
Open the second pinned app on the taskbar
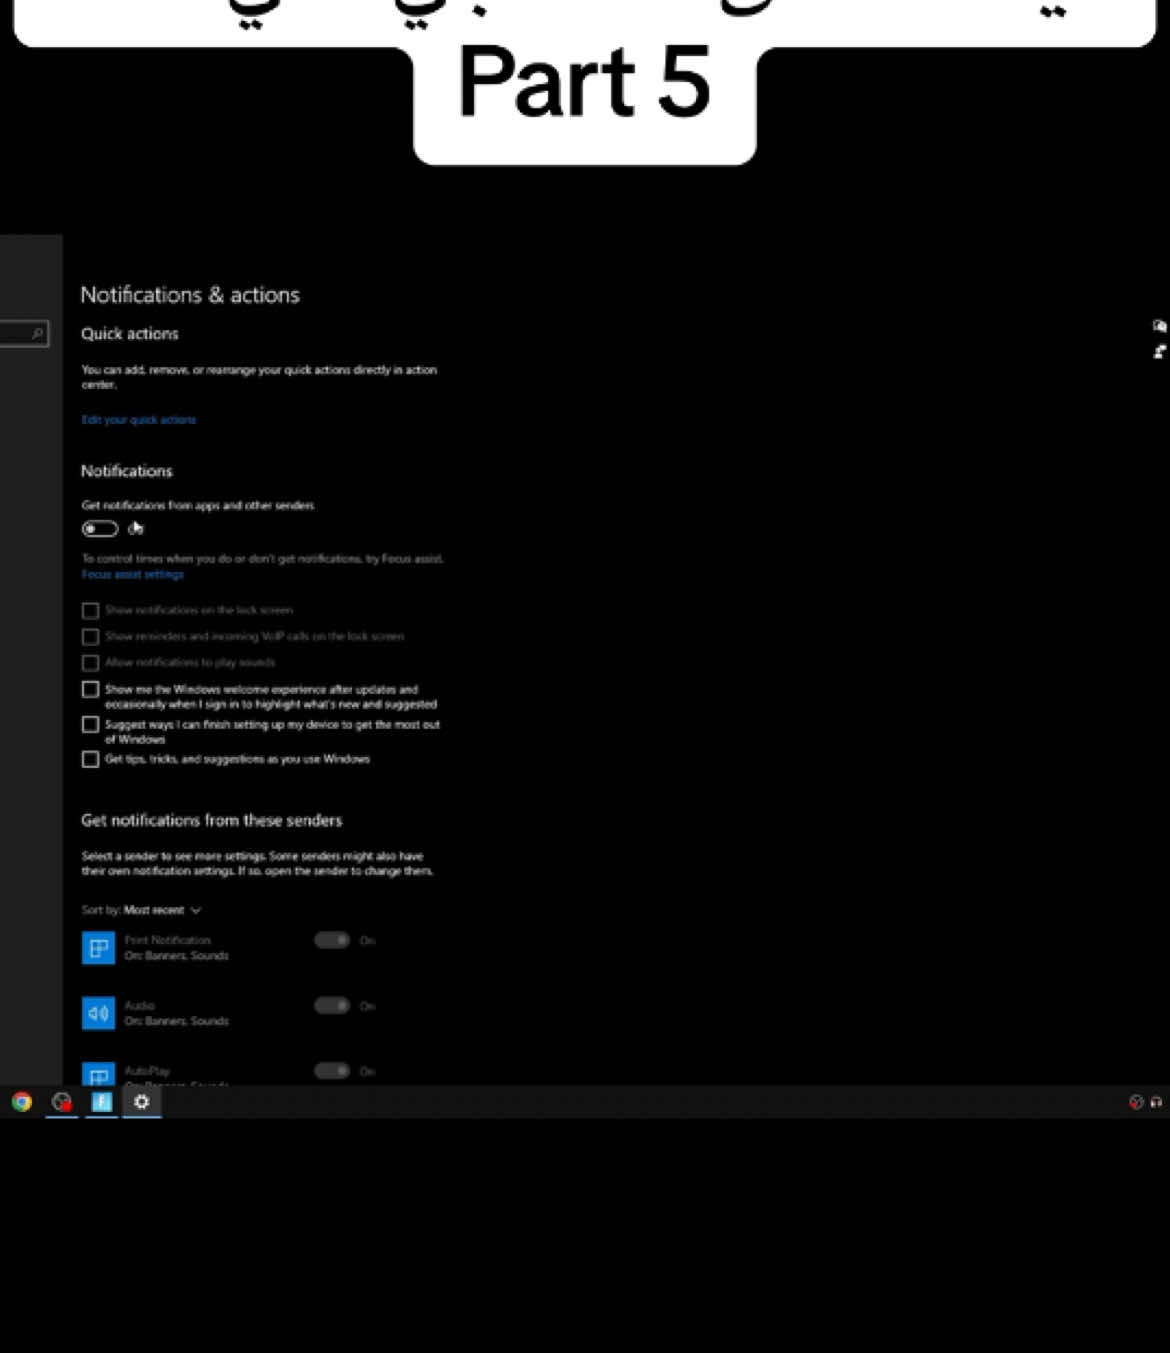tap(61, 1102)
